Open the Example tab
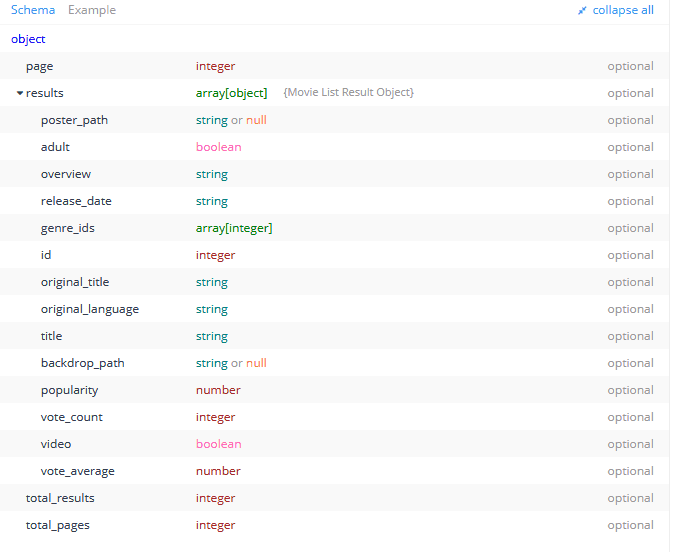The height and width of the screenshot is (552, 679). pyautogui.click(x=92, y=10)
